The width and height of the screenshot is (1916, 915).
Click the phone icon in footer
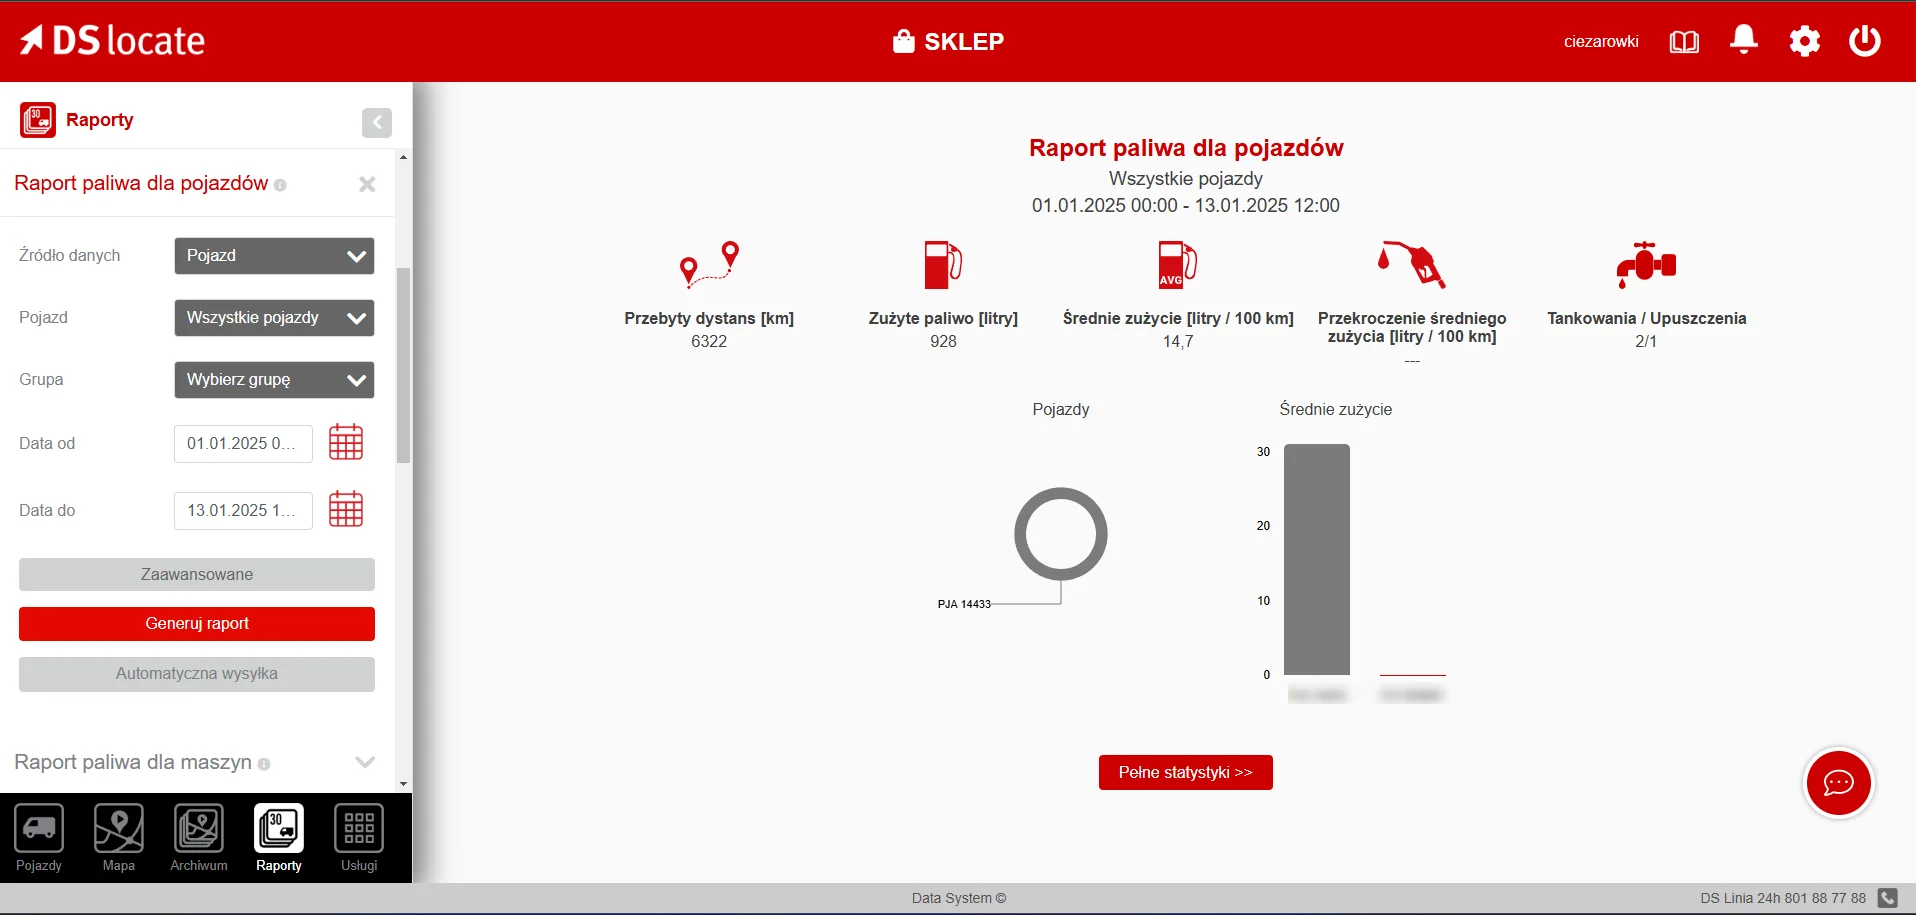coord(1887,898)
